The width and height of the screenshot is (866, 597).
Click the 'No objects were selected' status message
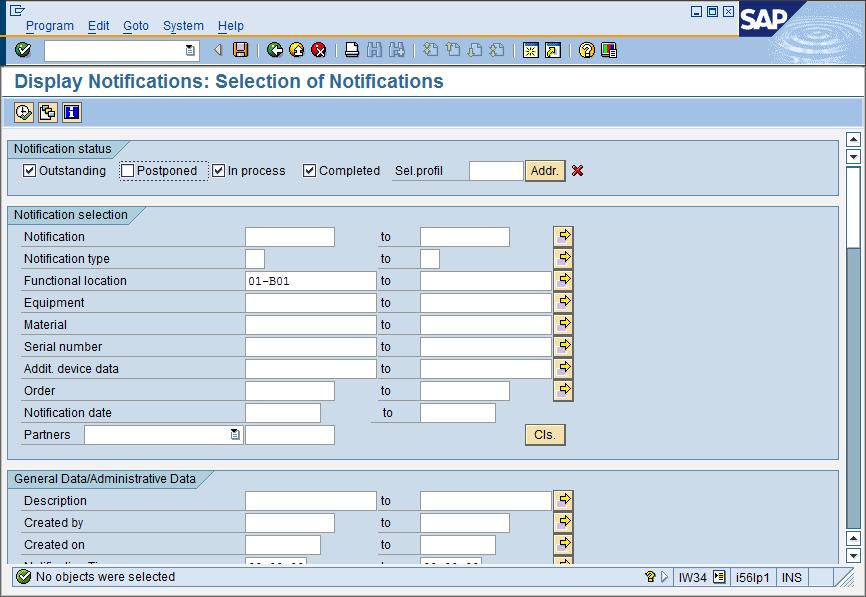[x=105, y=577]
